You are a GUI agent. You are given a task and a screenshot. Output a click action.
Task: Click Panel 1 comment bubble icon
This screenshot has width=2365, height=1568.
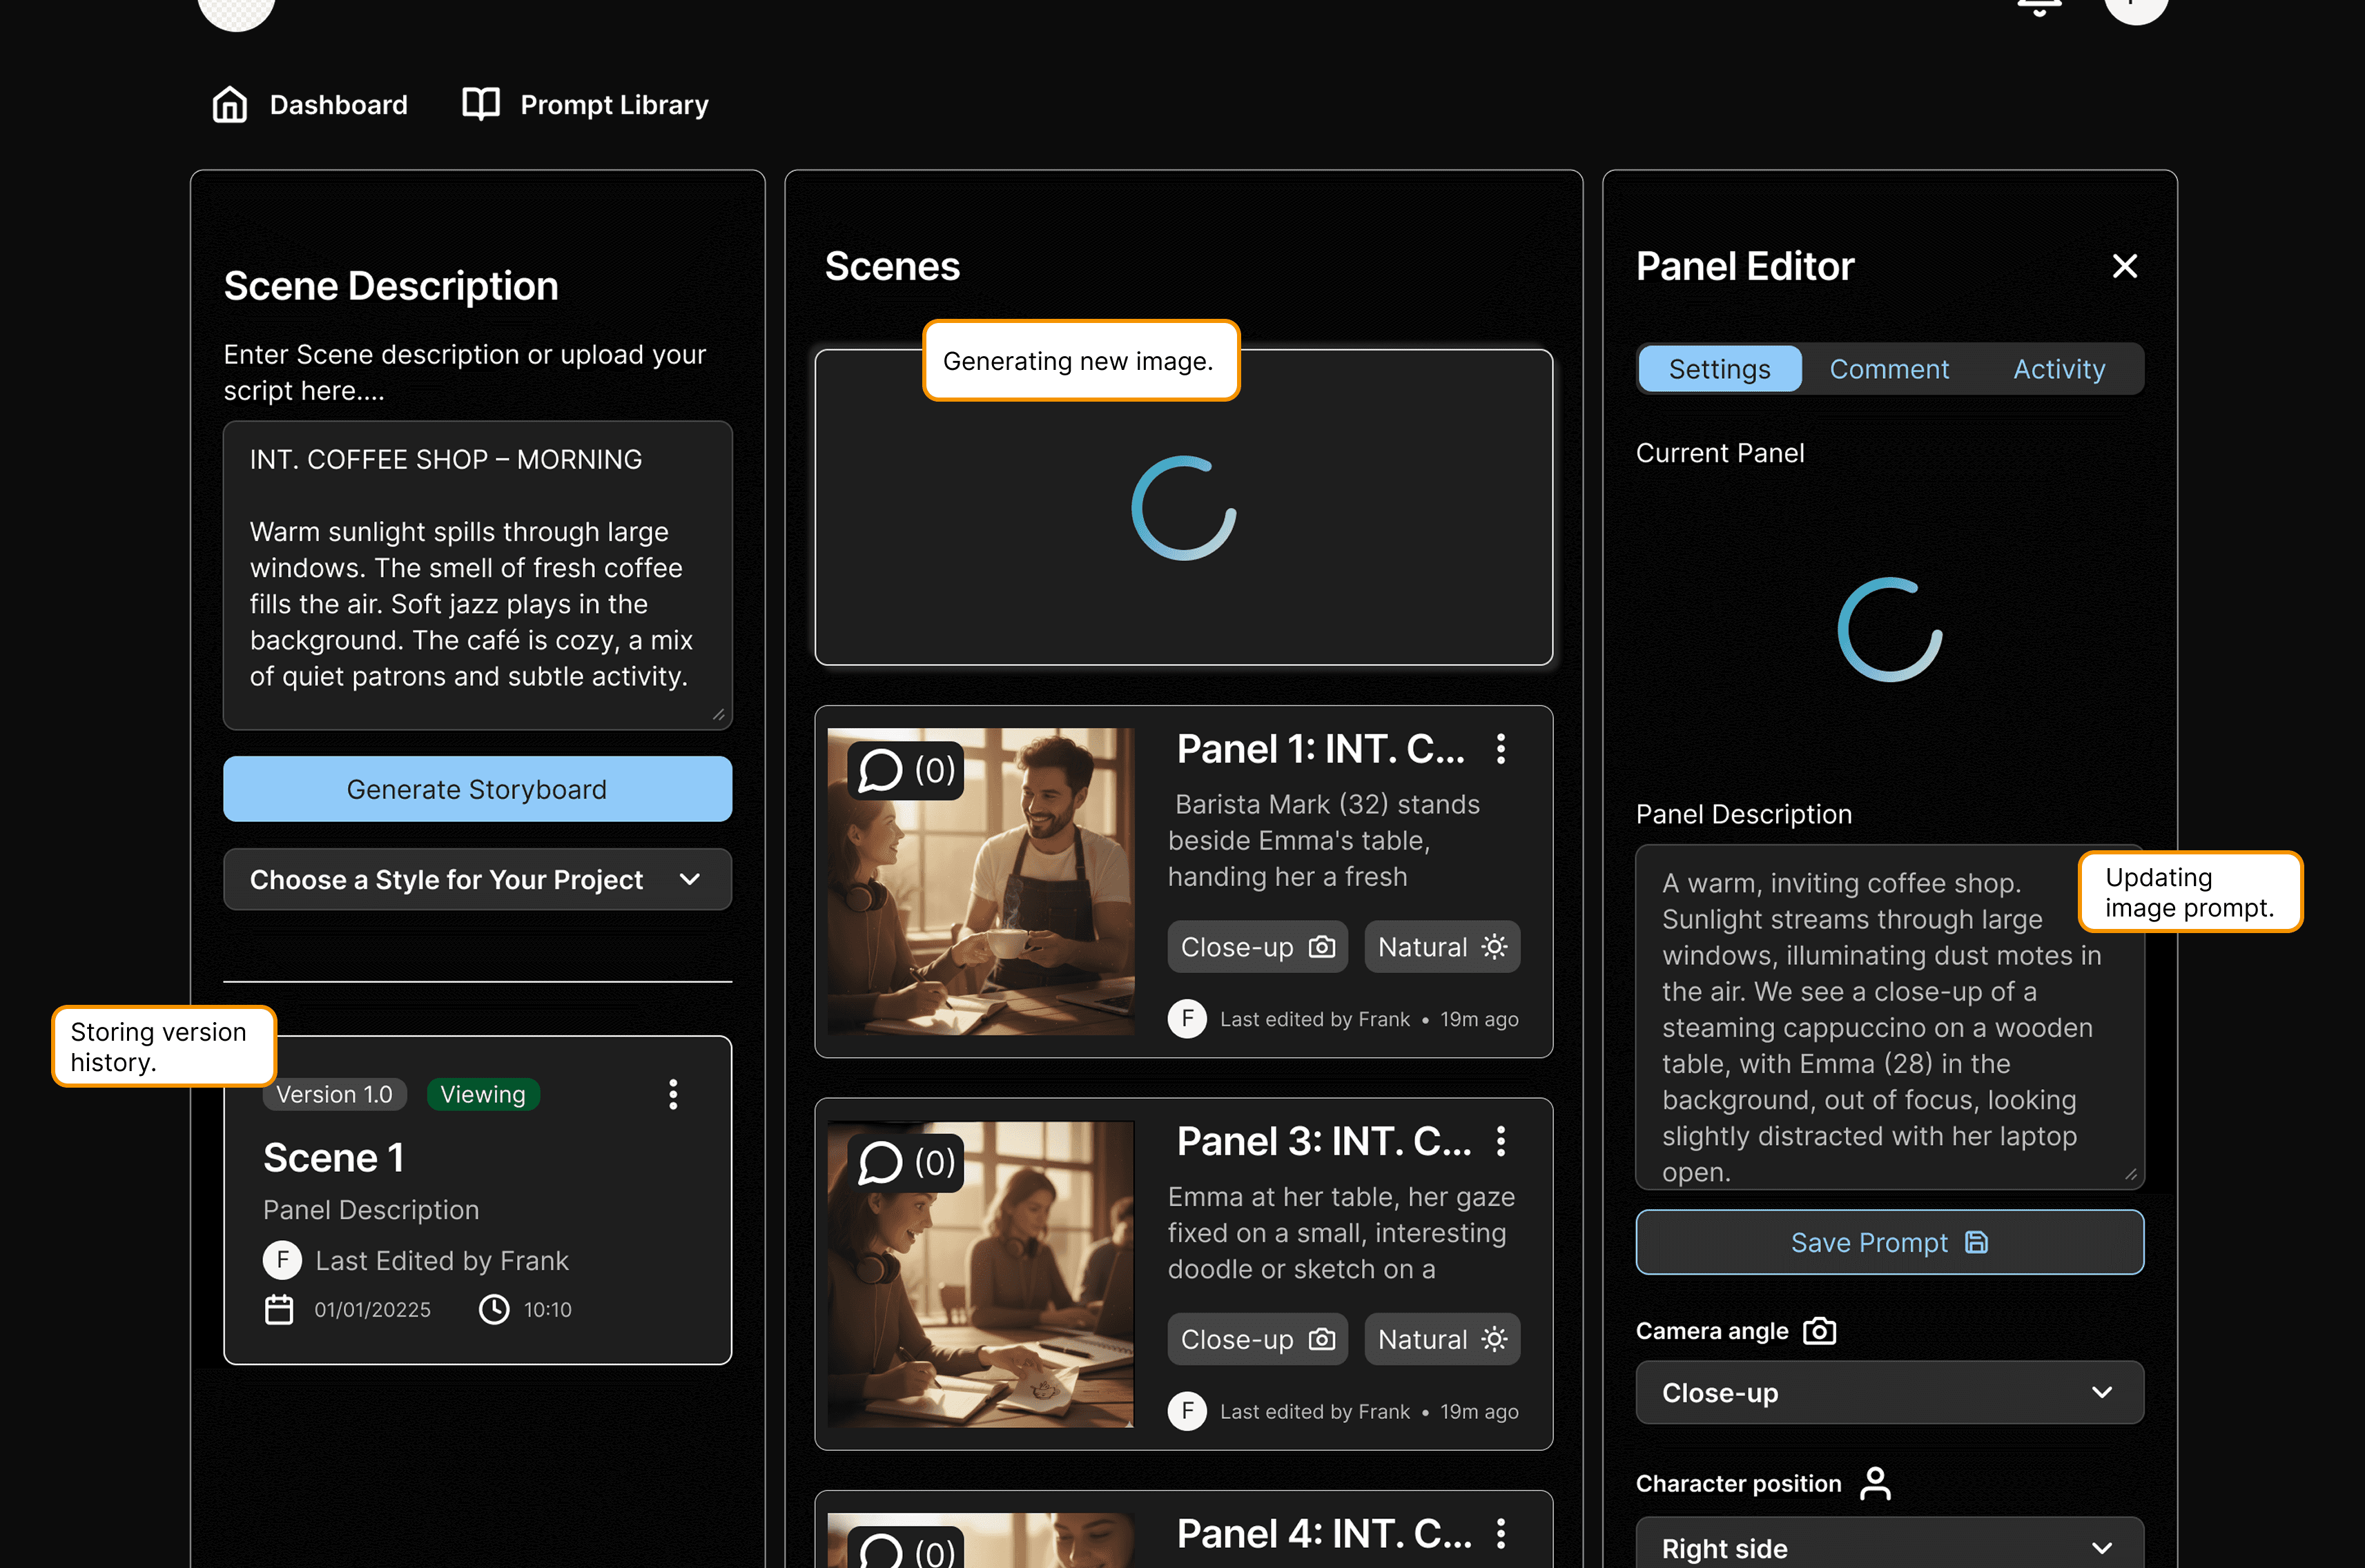pyautogui.click(x=880, y=770)
